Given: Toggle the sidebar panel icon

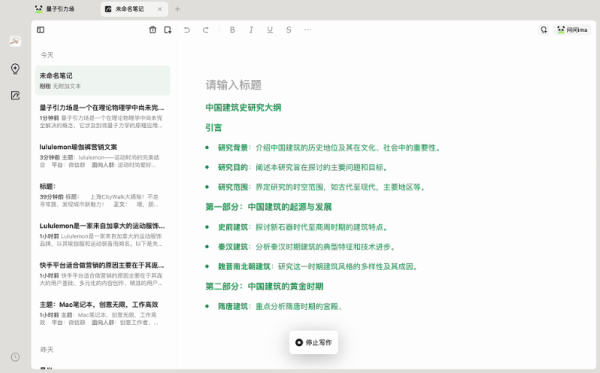Looking at the screenshot, I should (x=41, y=30).
